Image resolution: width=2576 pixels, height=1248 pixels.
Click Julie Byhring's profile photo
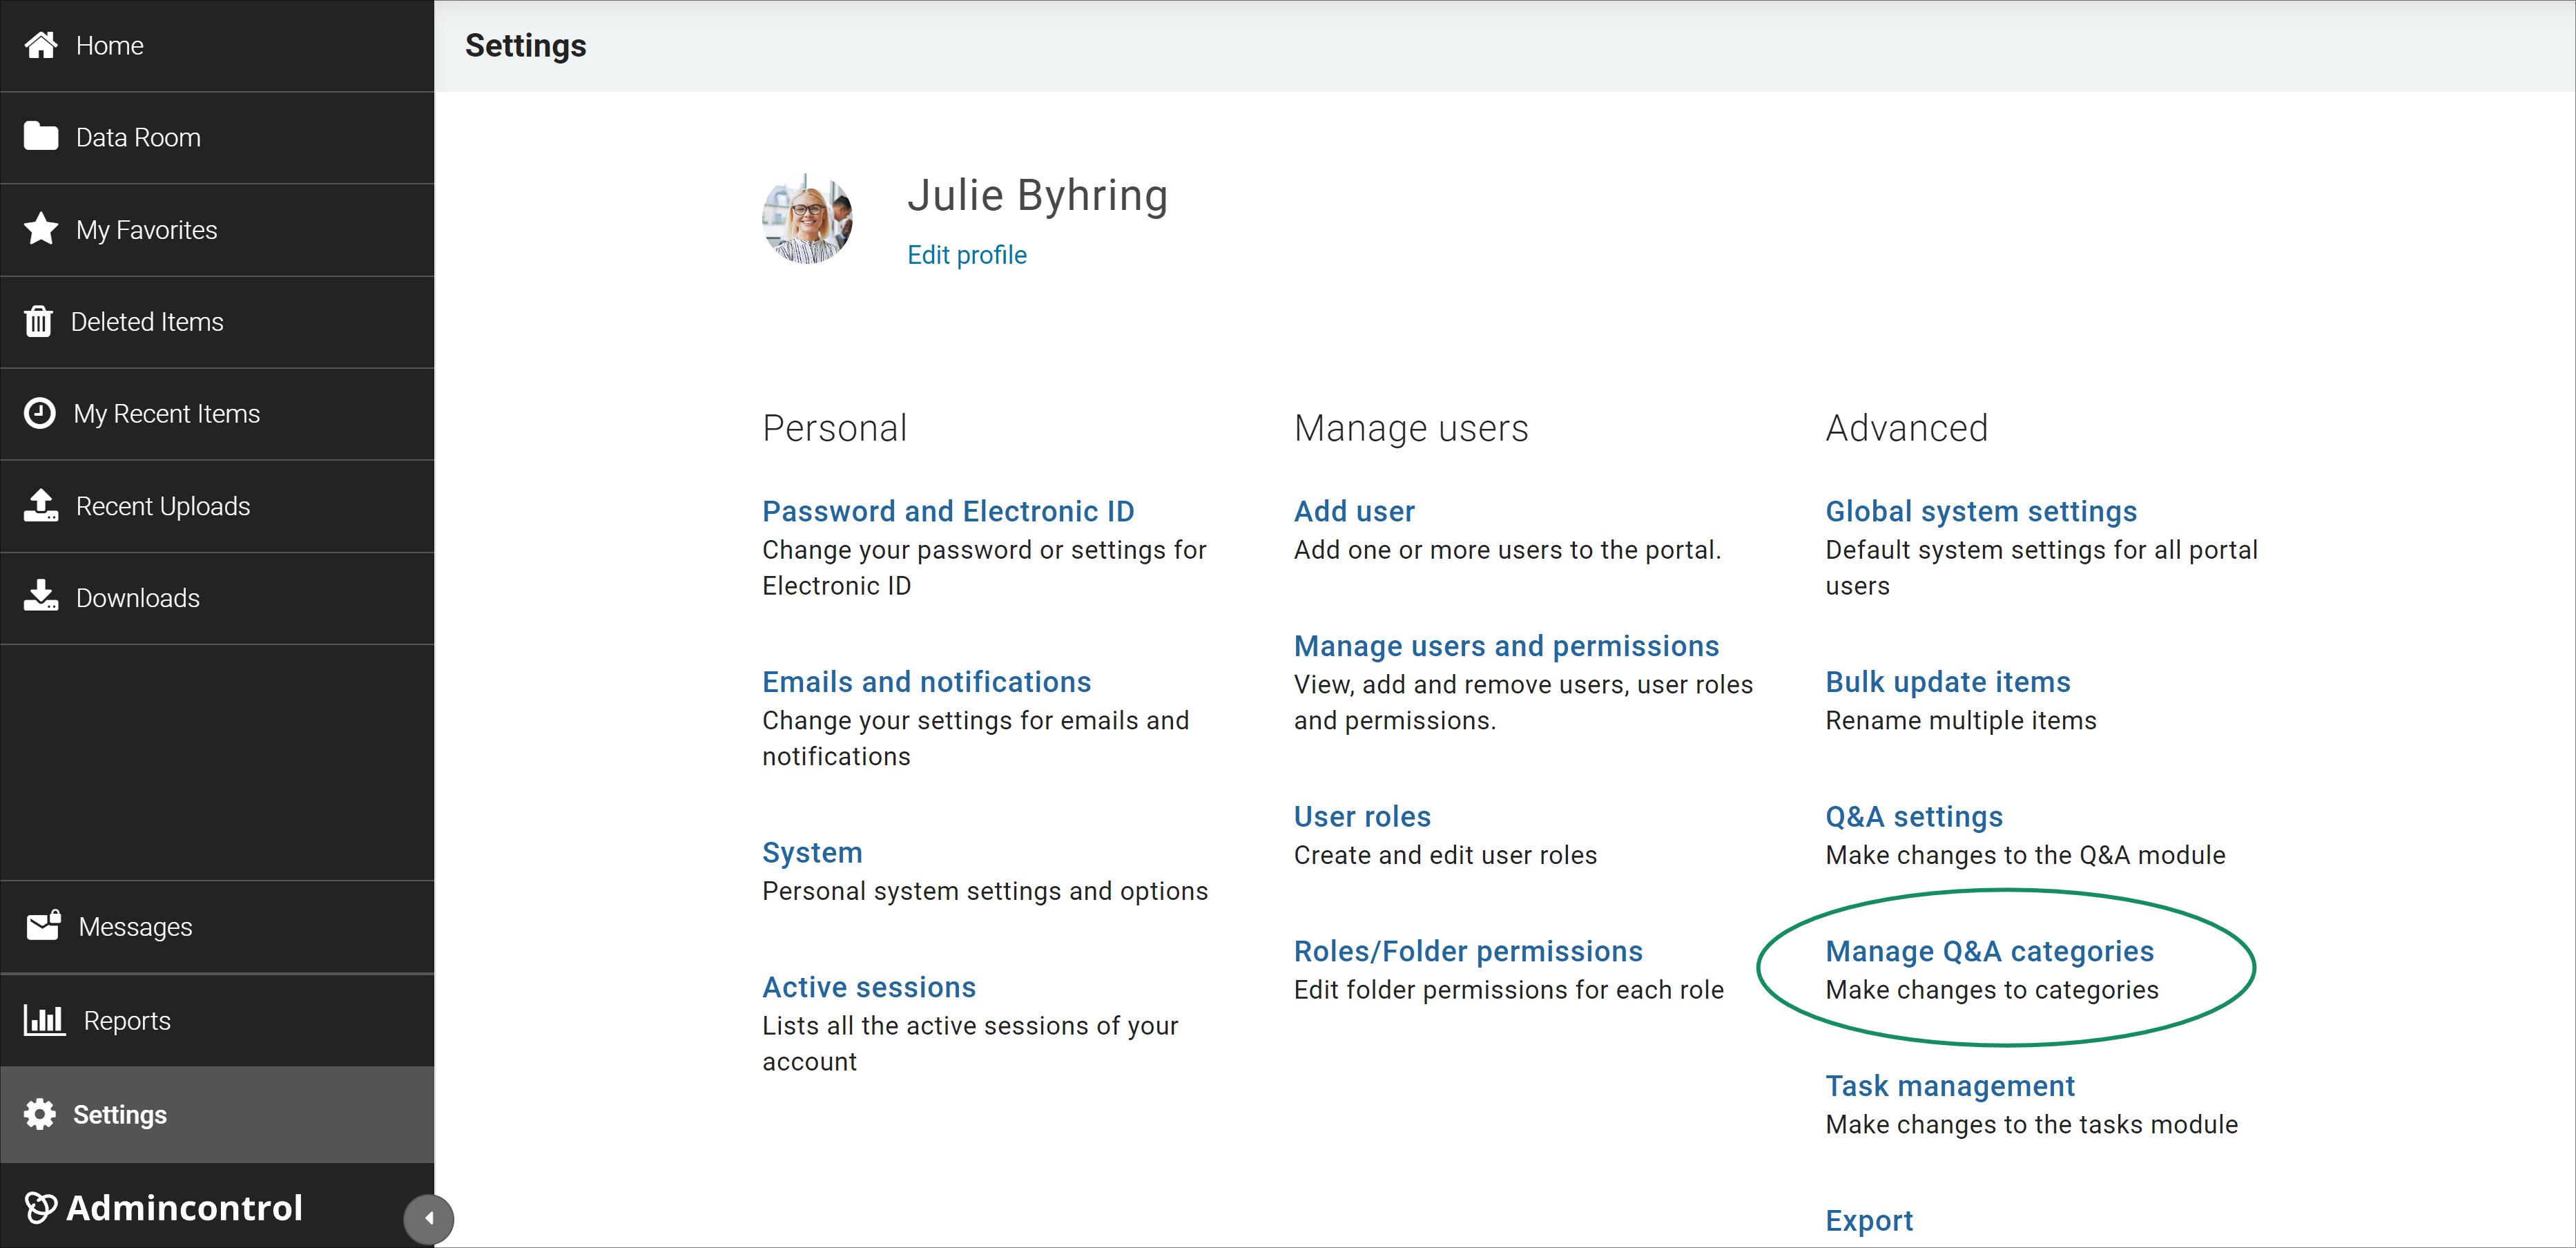click(x=808, y=218)
